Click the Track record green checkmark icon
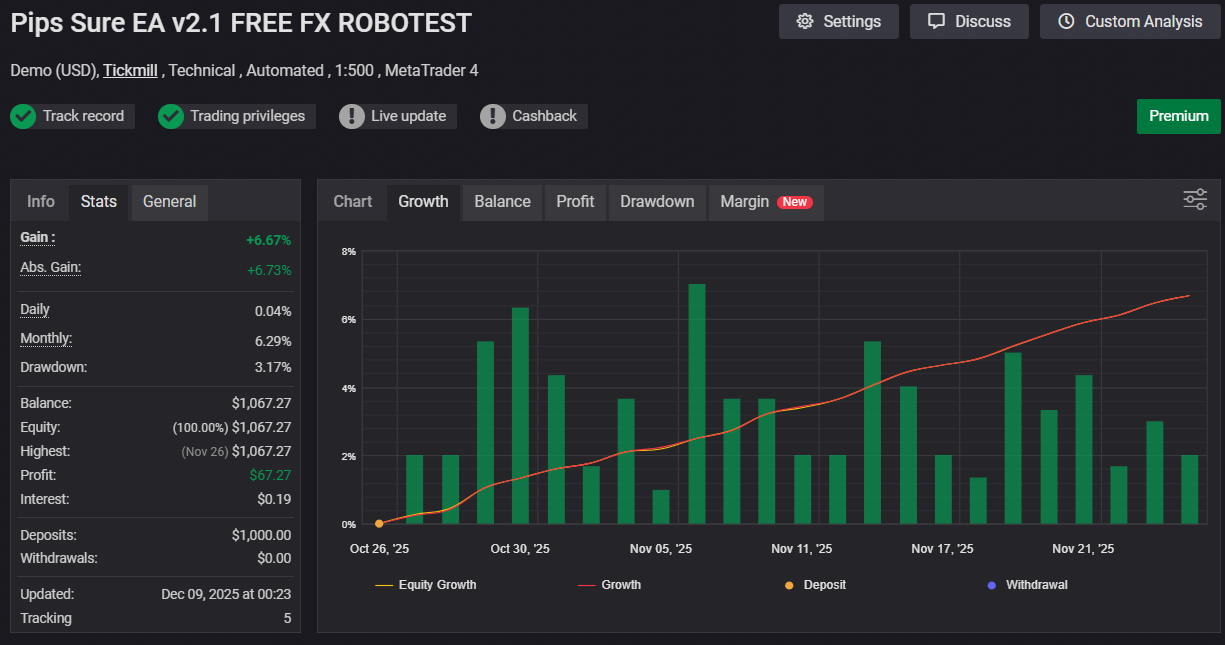 23,116
